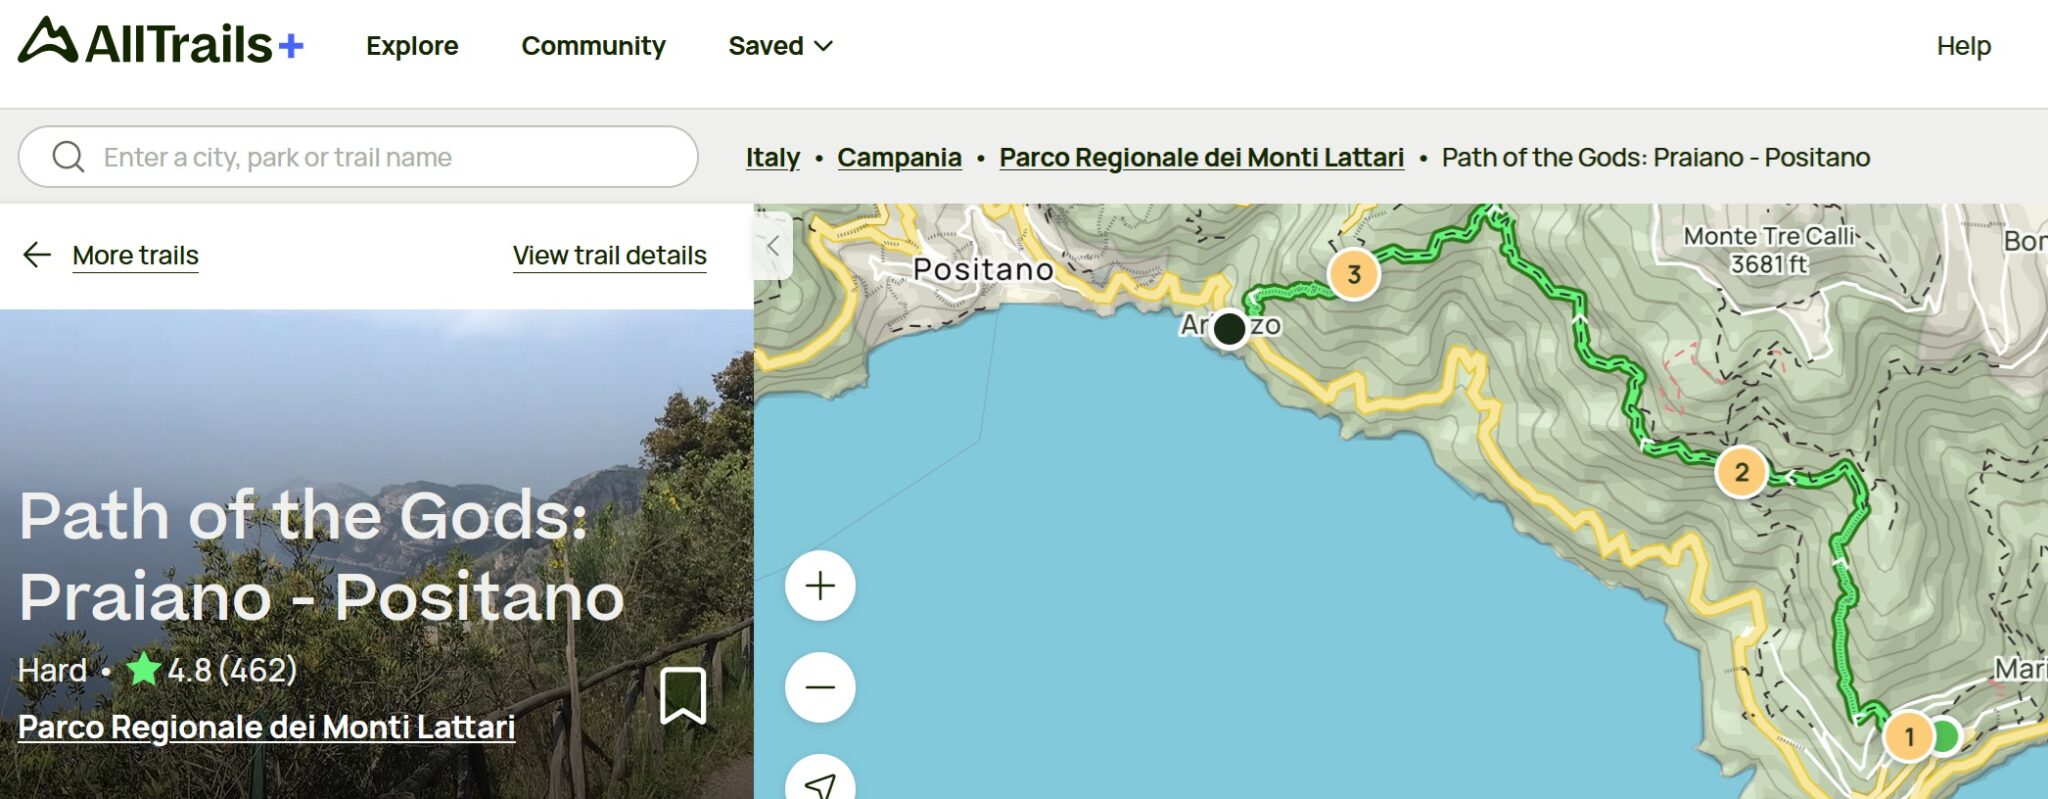The width and height of the screenshot is (2048, 799).
Task: Open the Community menu item
Action: [593, 45]
